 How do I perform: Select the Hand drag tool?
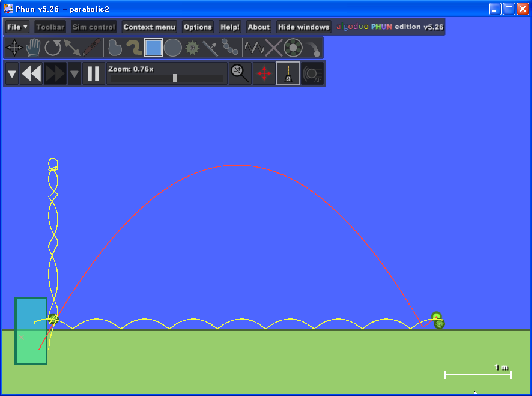pyautogui.click(x=33, y=48)
